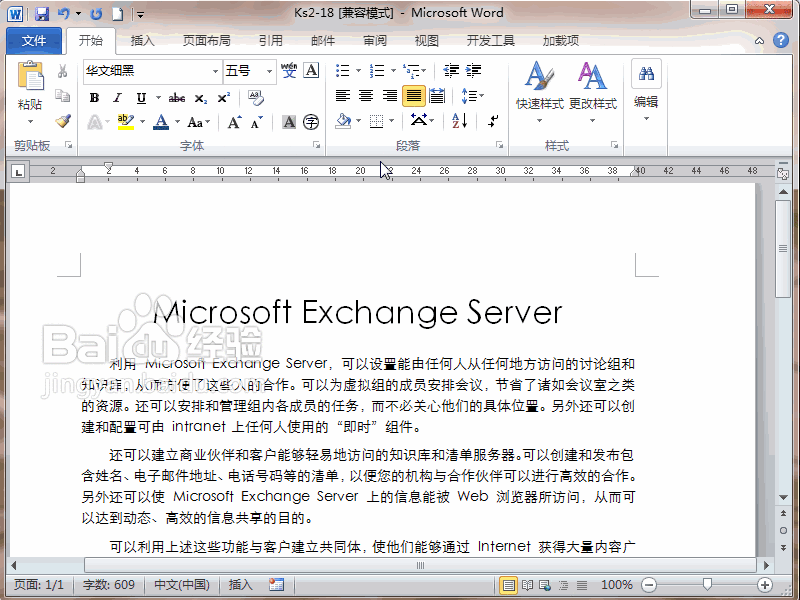Open the 快速样式 gallery button
Viewport: 800px width, 600px height.
539,92
